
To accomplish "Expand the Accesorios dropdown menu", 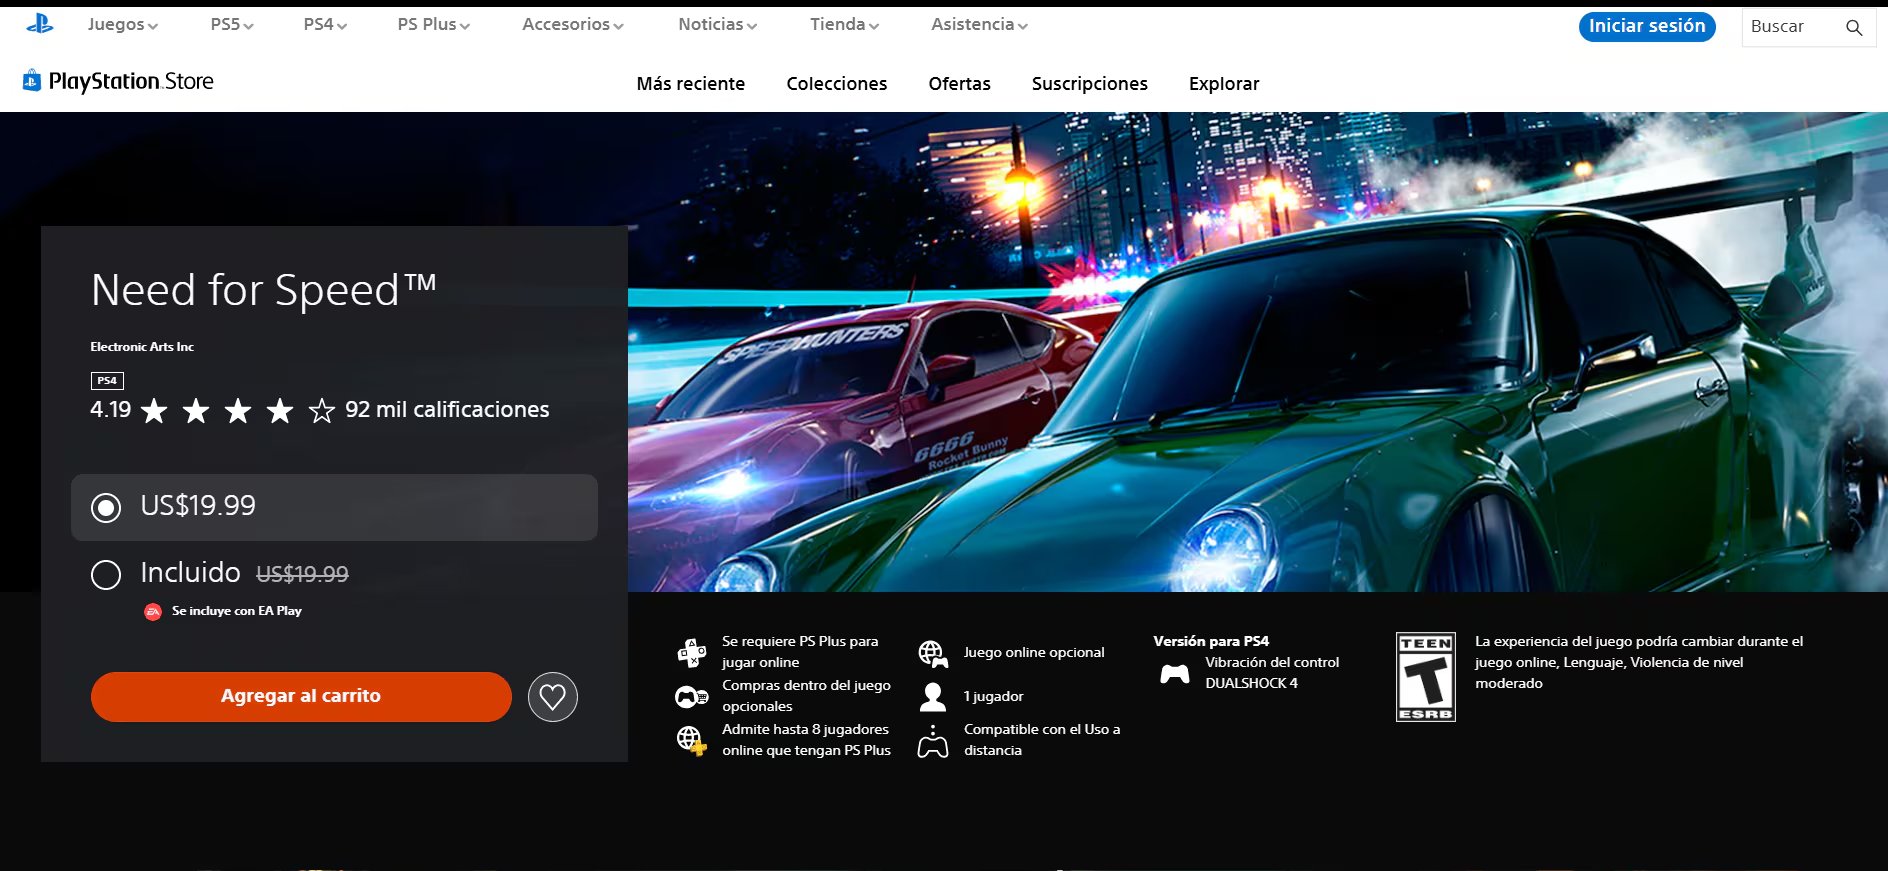I will pos(573,24).
